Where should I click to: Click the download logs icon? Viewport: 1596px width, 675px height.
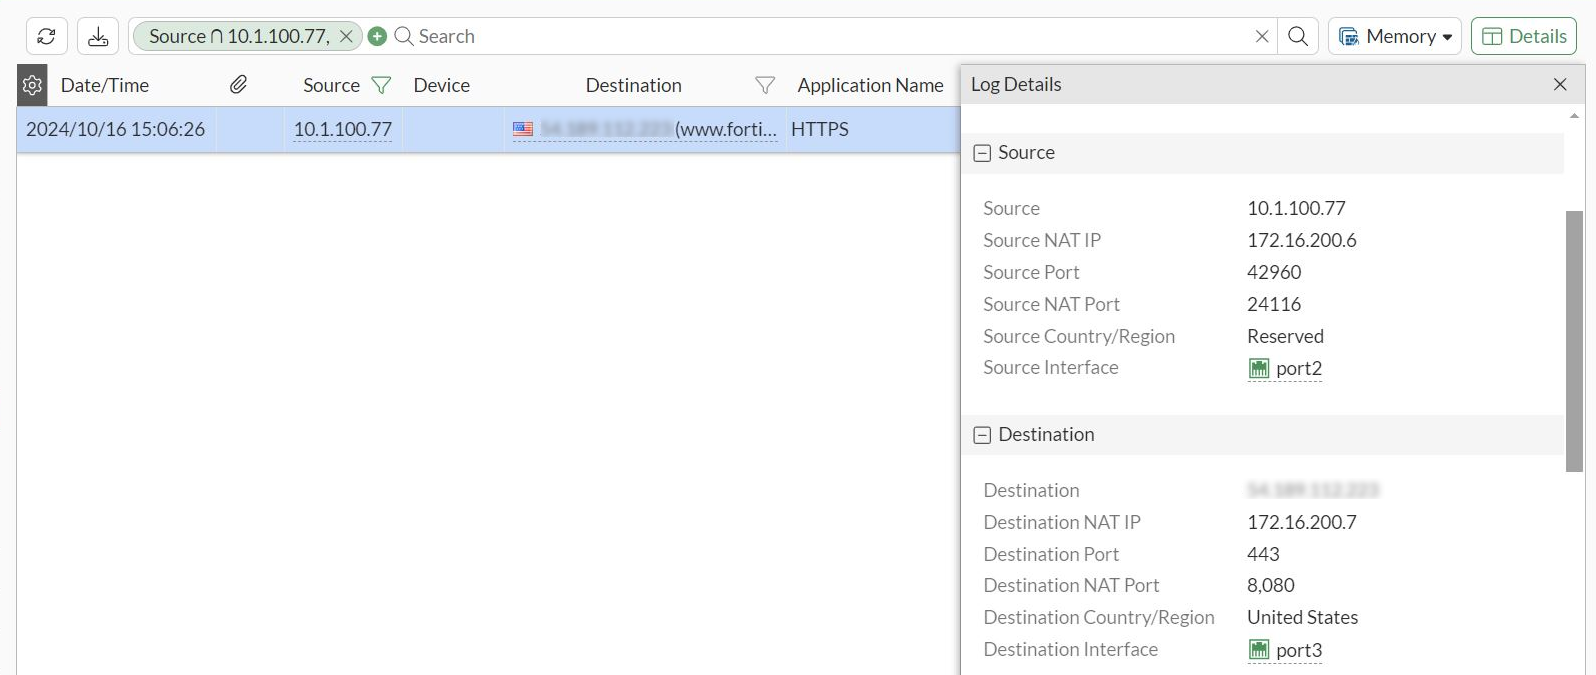98,37
